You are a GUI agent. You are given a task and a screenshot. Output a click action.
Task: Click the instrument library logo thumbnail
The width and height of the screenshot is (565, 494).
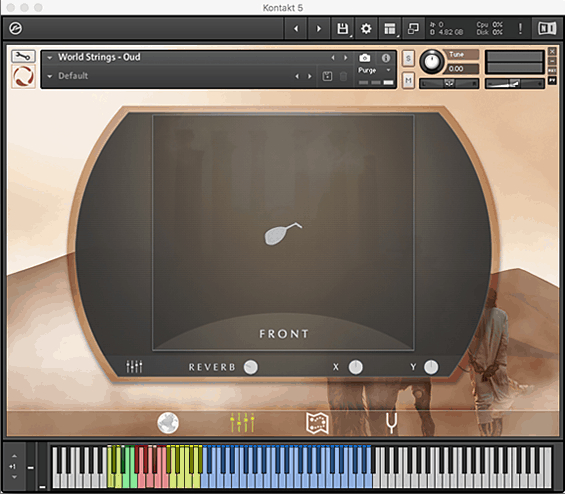(x=23, y=76)
